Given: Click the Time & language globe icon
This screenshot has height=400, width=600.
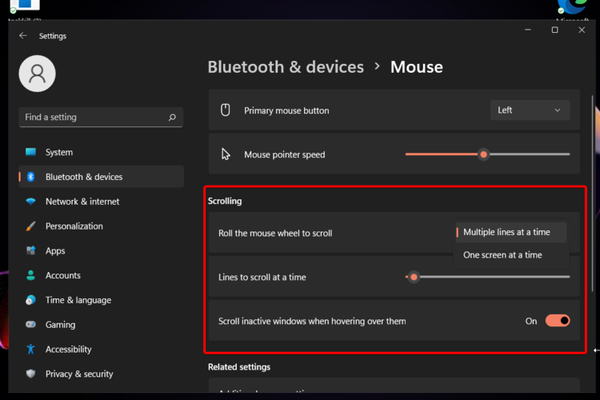Looking at the screenshot, I should (31, 300).
